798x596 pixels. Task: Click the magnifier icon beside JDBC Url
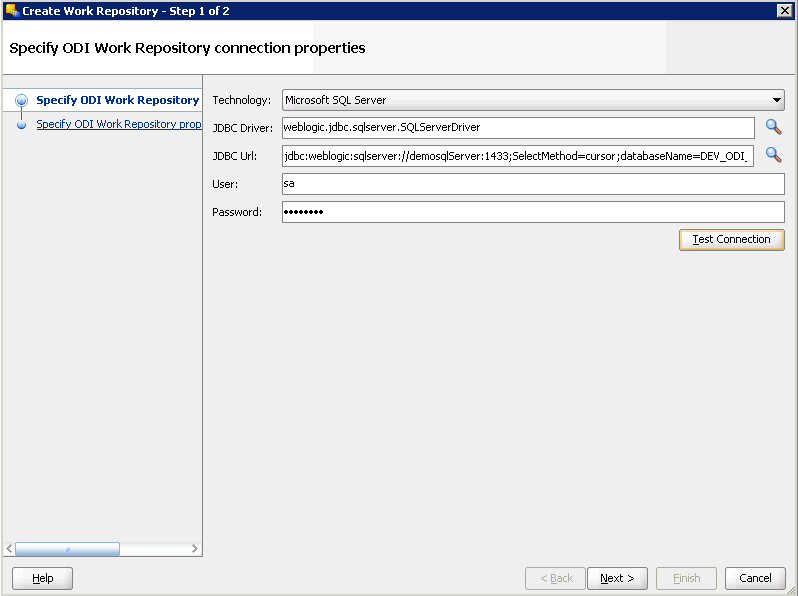tap(772, 155)
